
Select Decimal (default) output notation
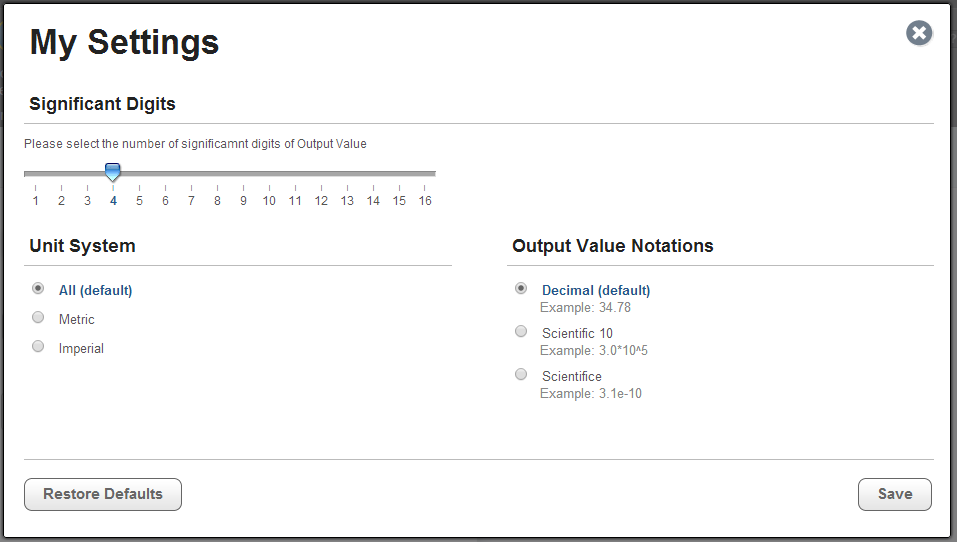point(521,288)
